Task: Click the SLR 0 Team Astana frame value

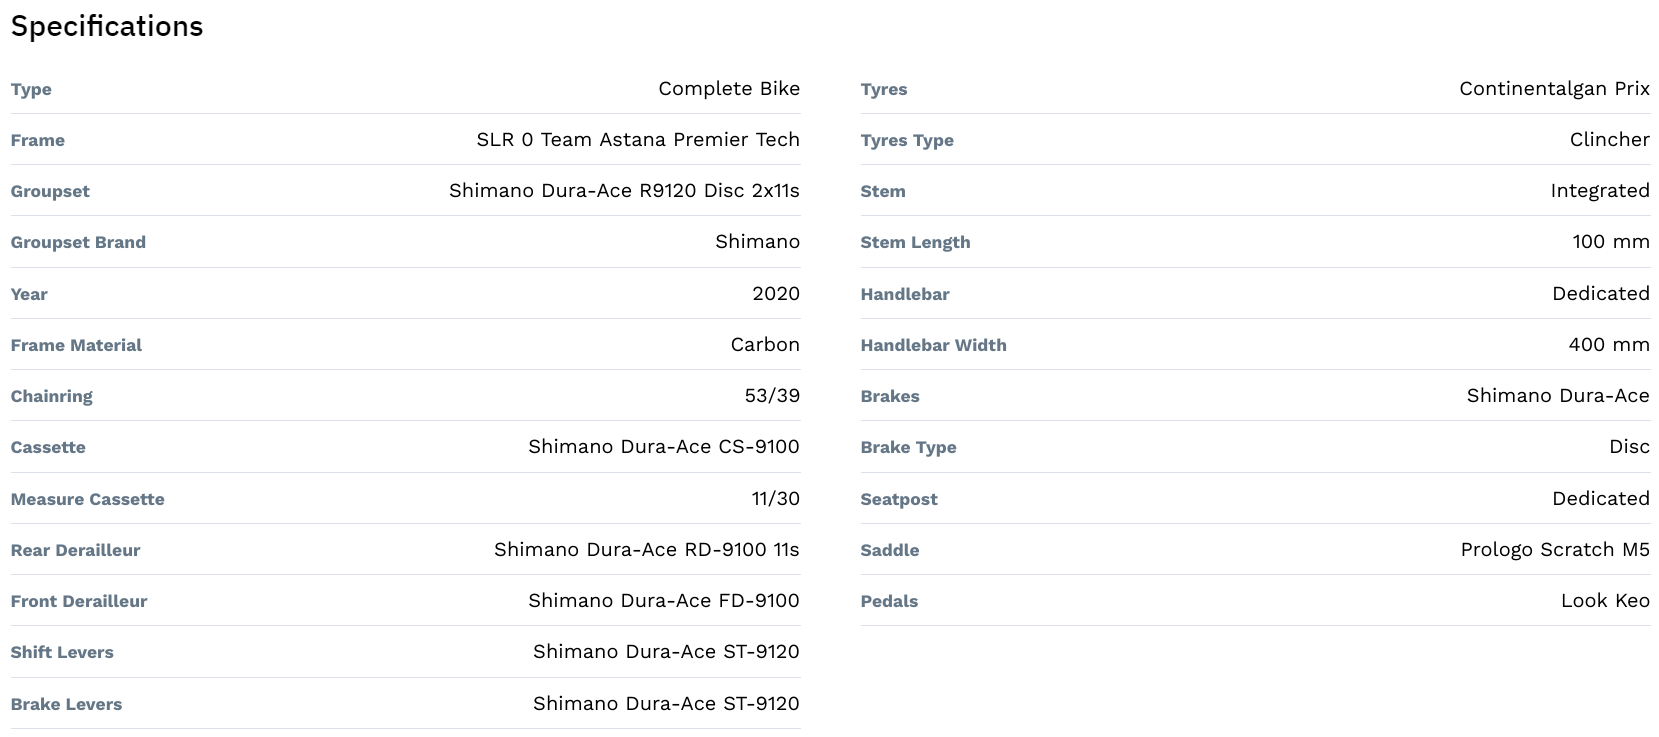Action: coord(638,139)
